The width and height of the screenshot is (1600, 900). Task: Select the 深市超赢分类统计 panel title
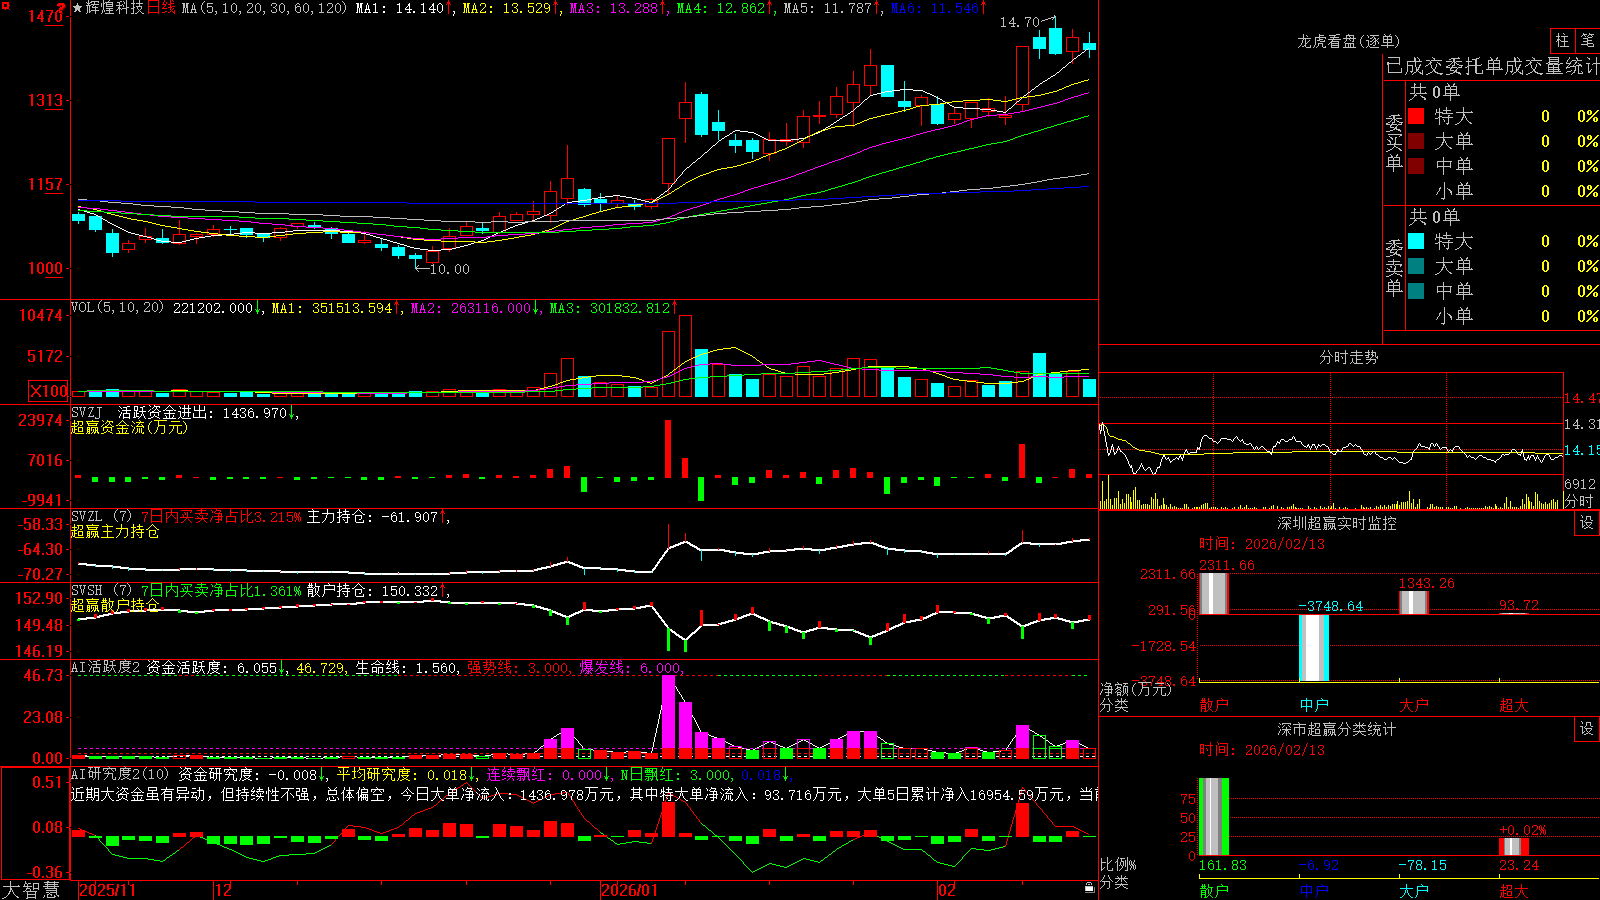coord(1336,729)
